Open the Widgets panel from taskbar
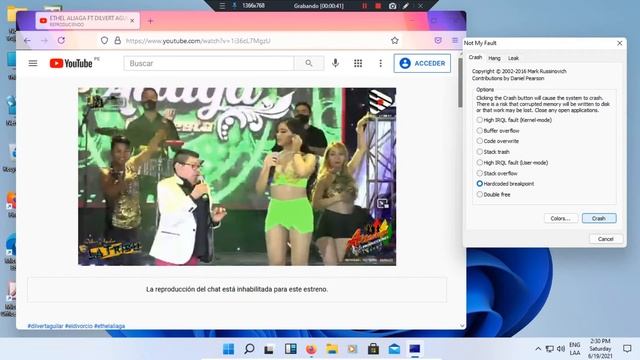The height and width of the screenshot is (360, 640). tap(291, 349)
